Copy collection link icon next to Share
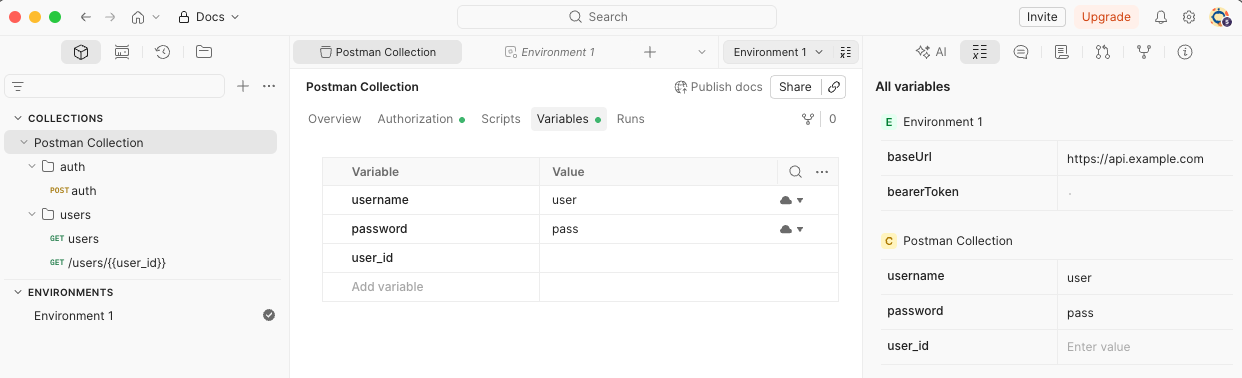 tap(834, 87)
